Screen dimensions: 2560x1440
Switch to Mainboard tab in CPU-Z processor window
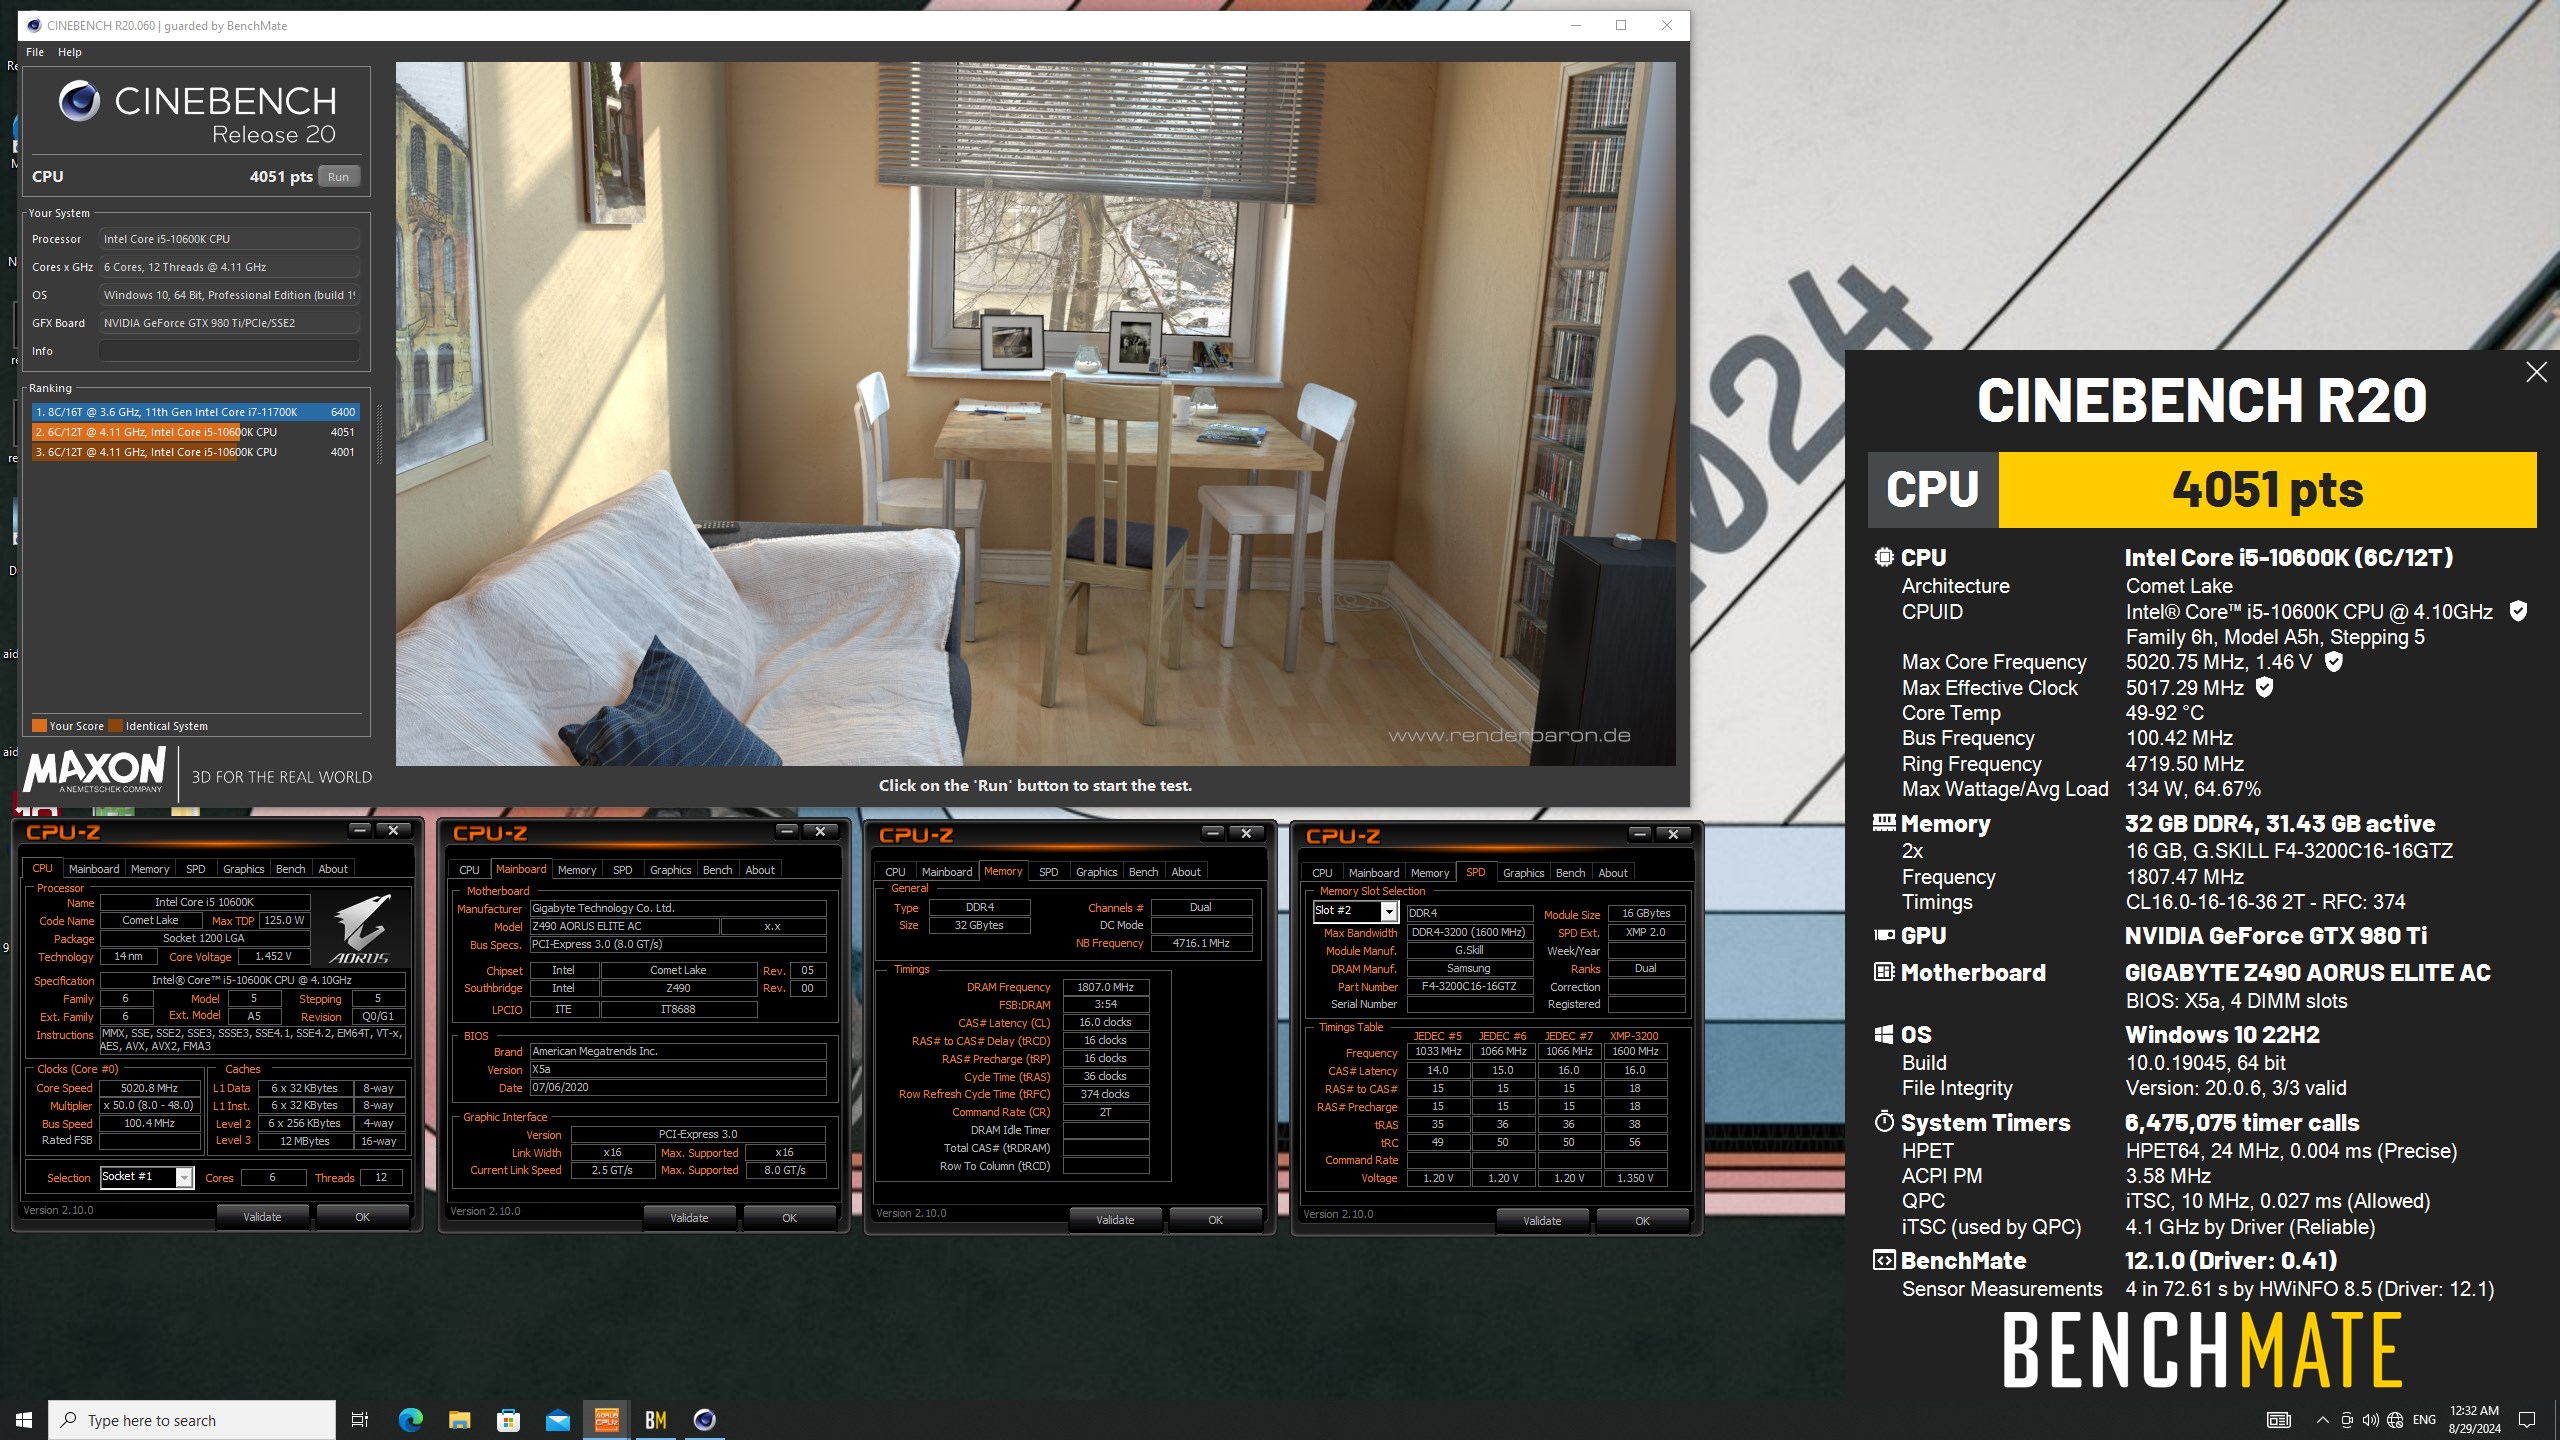point(93,869)
